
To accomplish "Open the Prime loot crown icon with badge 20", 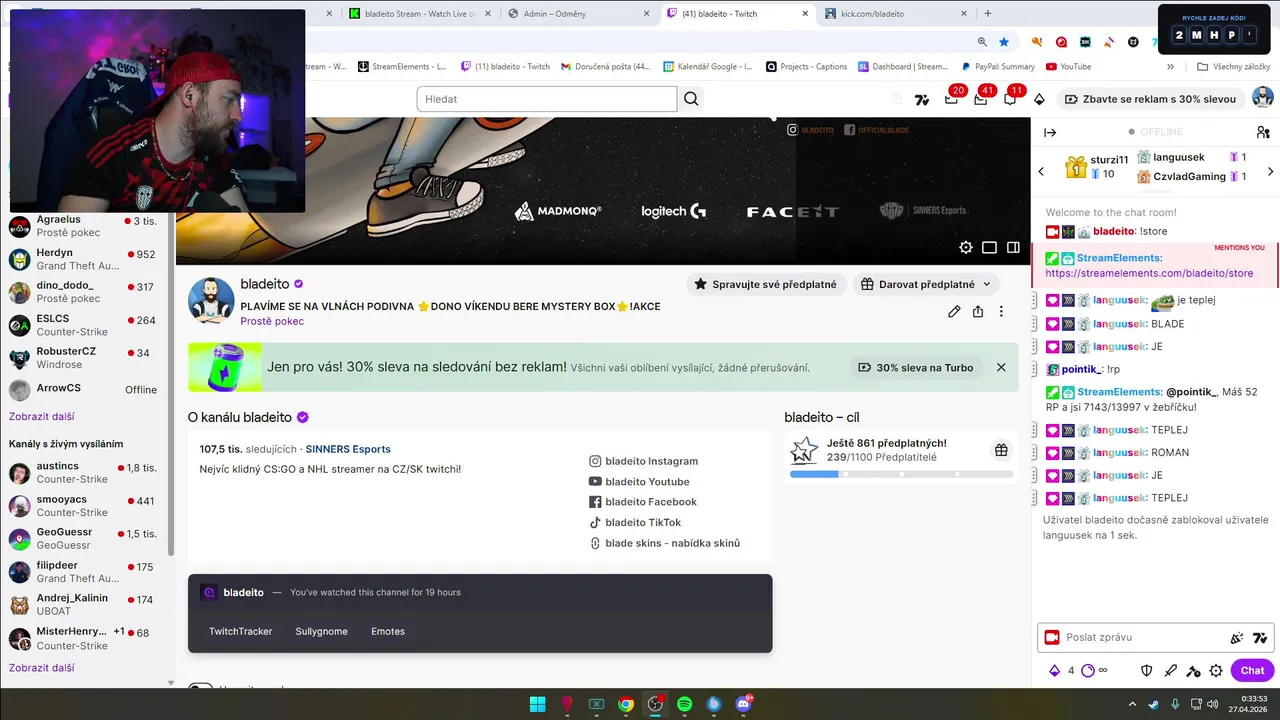I will [951, 99].
